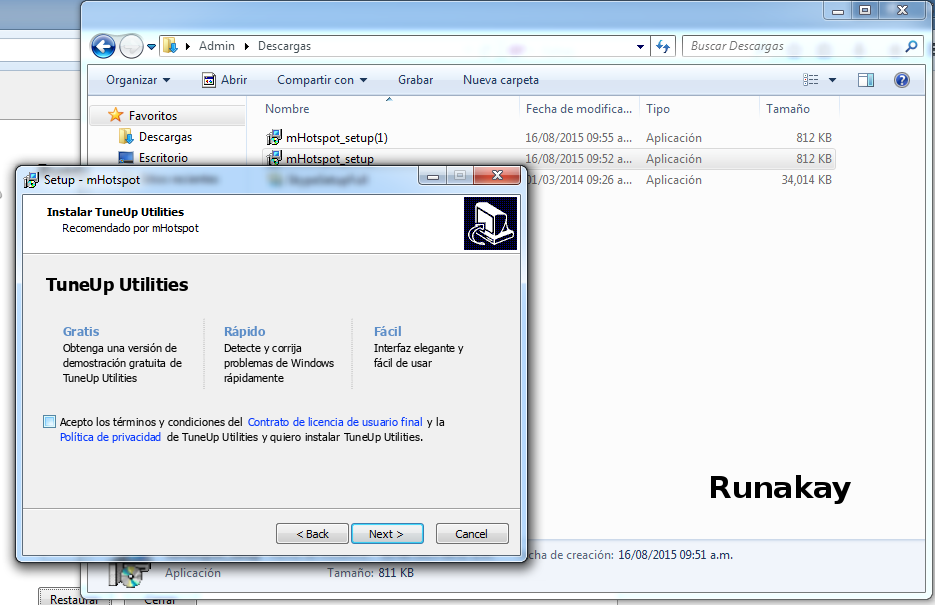
Task: Sort files by Fecha de modificación column
Action: tap(579, 109)
